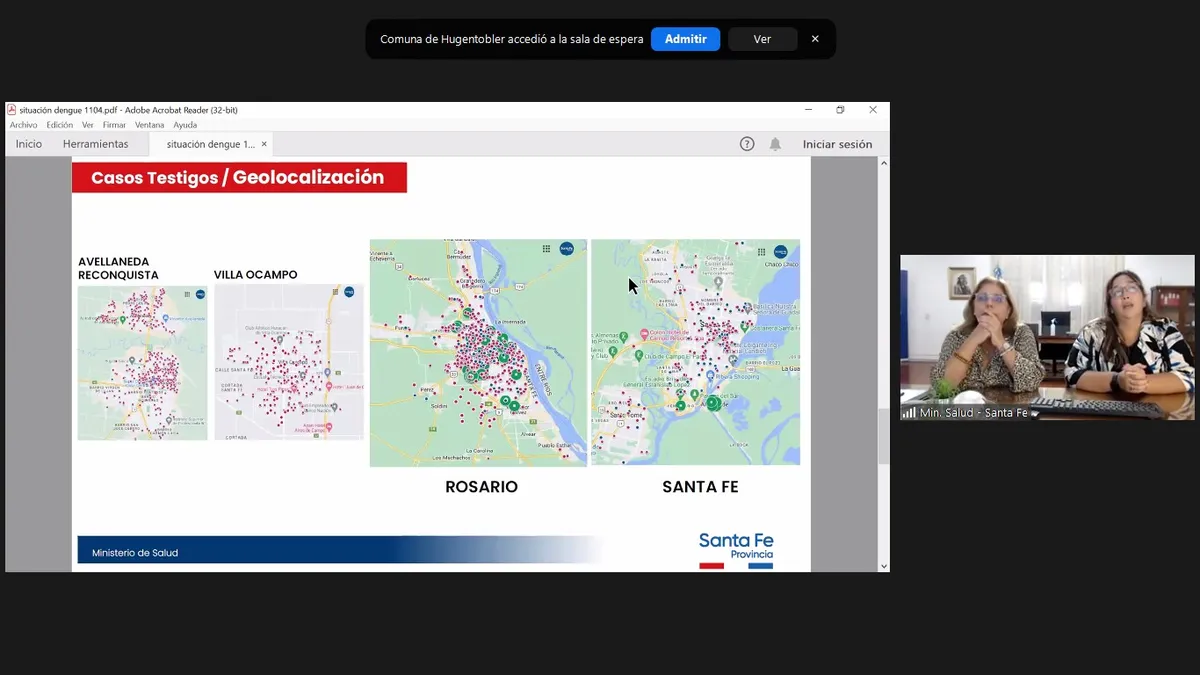The height and width of the screenshot is (675, 1200).
Task: Switch to the Inicio tab
Action: 28,143
